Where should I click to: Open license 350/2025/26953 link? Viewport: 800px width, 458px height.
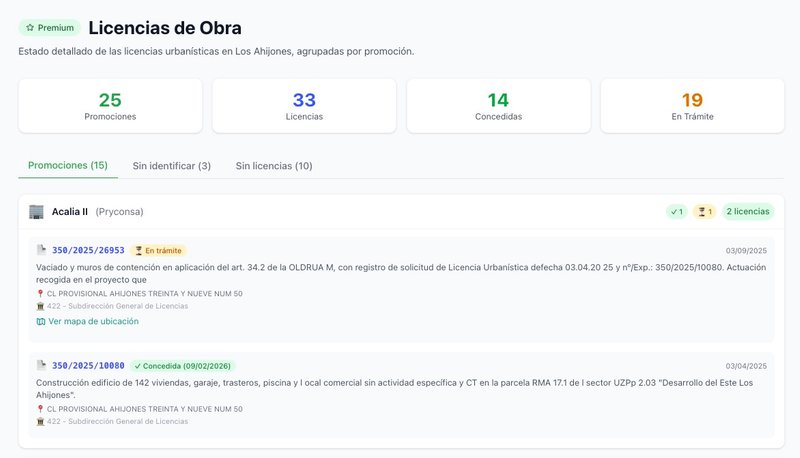88,250
